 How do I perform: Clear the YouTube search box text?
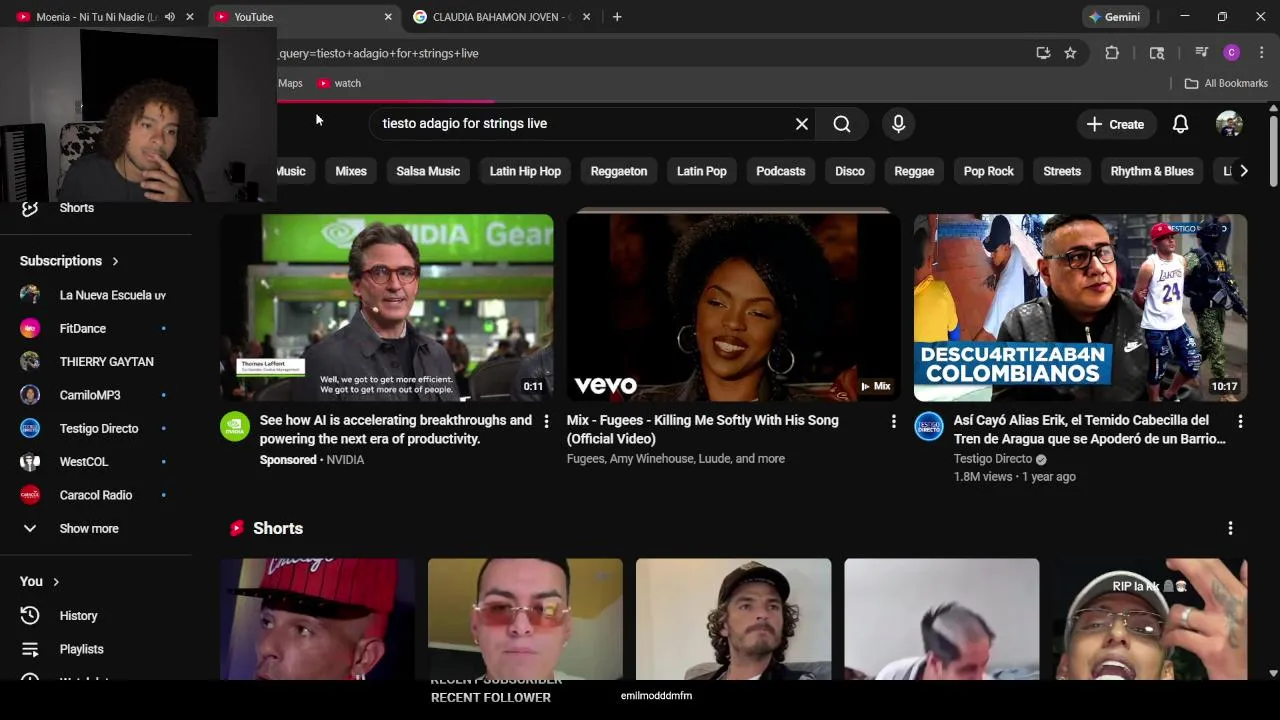801,124
